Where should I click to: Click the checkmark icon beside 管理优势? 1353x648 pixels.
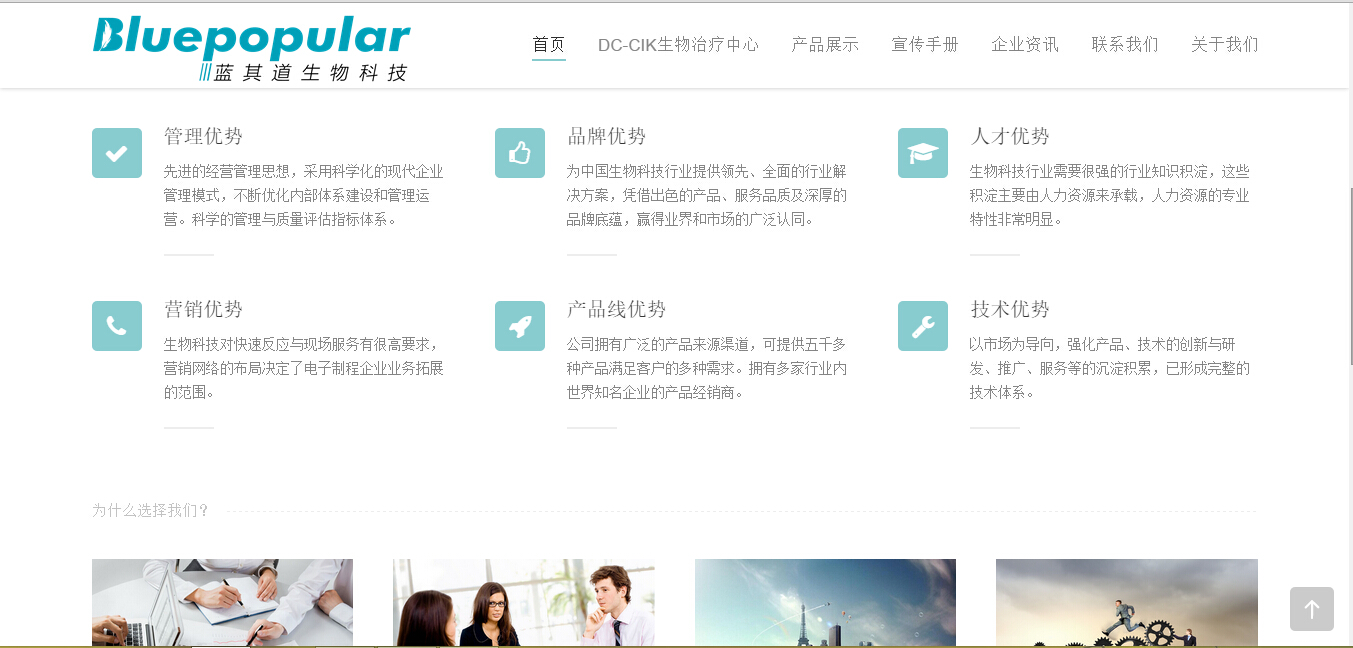pos(117,153)
